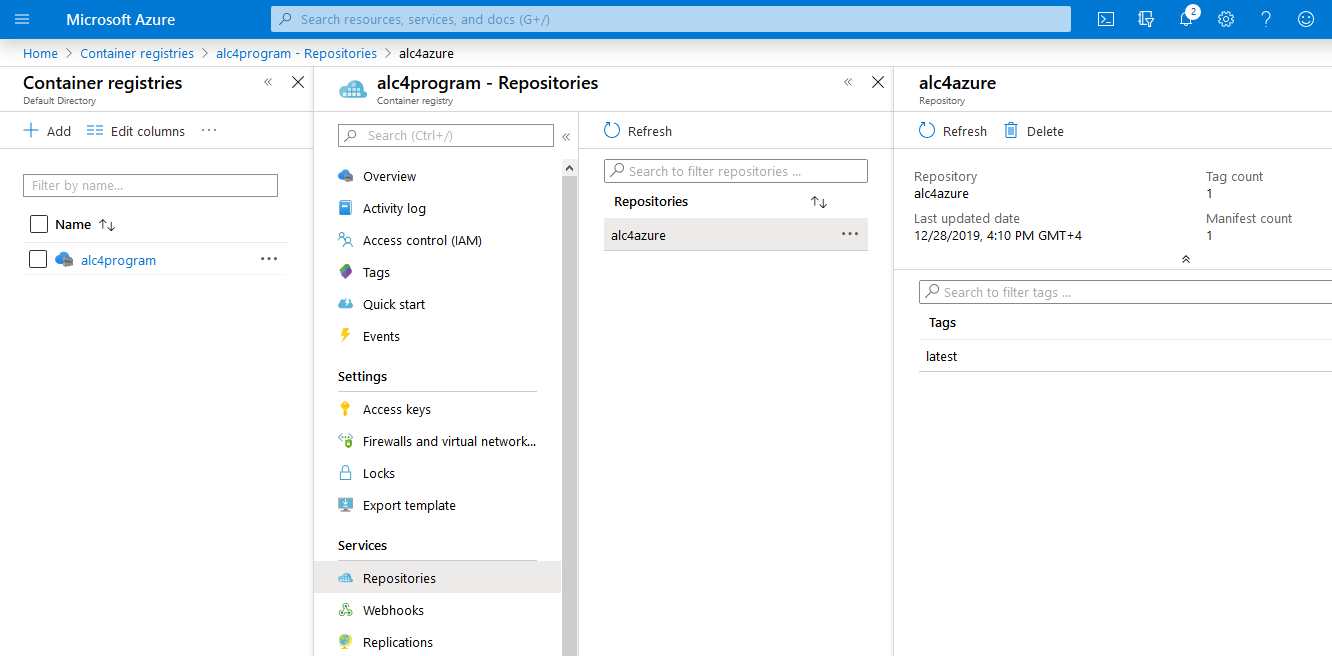Open the help question mark
Image resolution: width=1332 pixels, height=656 pixels.
[x=1266, y=19]
